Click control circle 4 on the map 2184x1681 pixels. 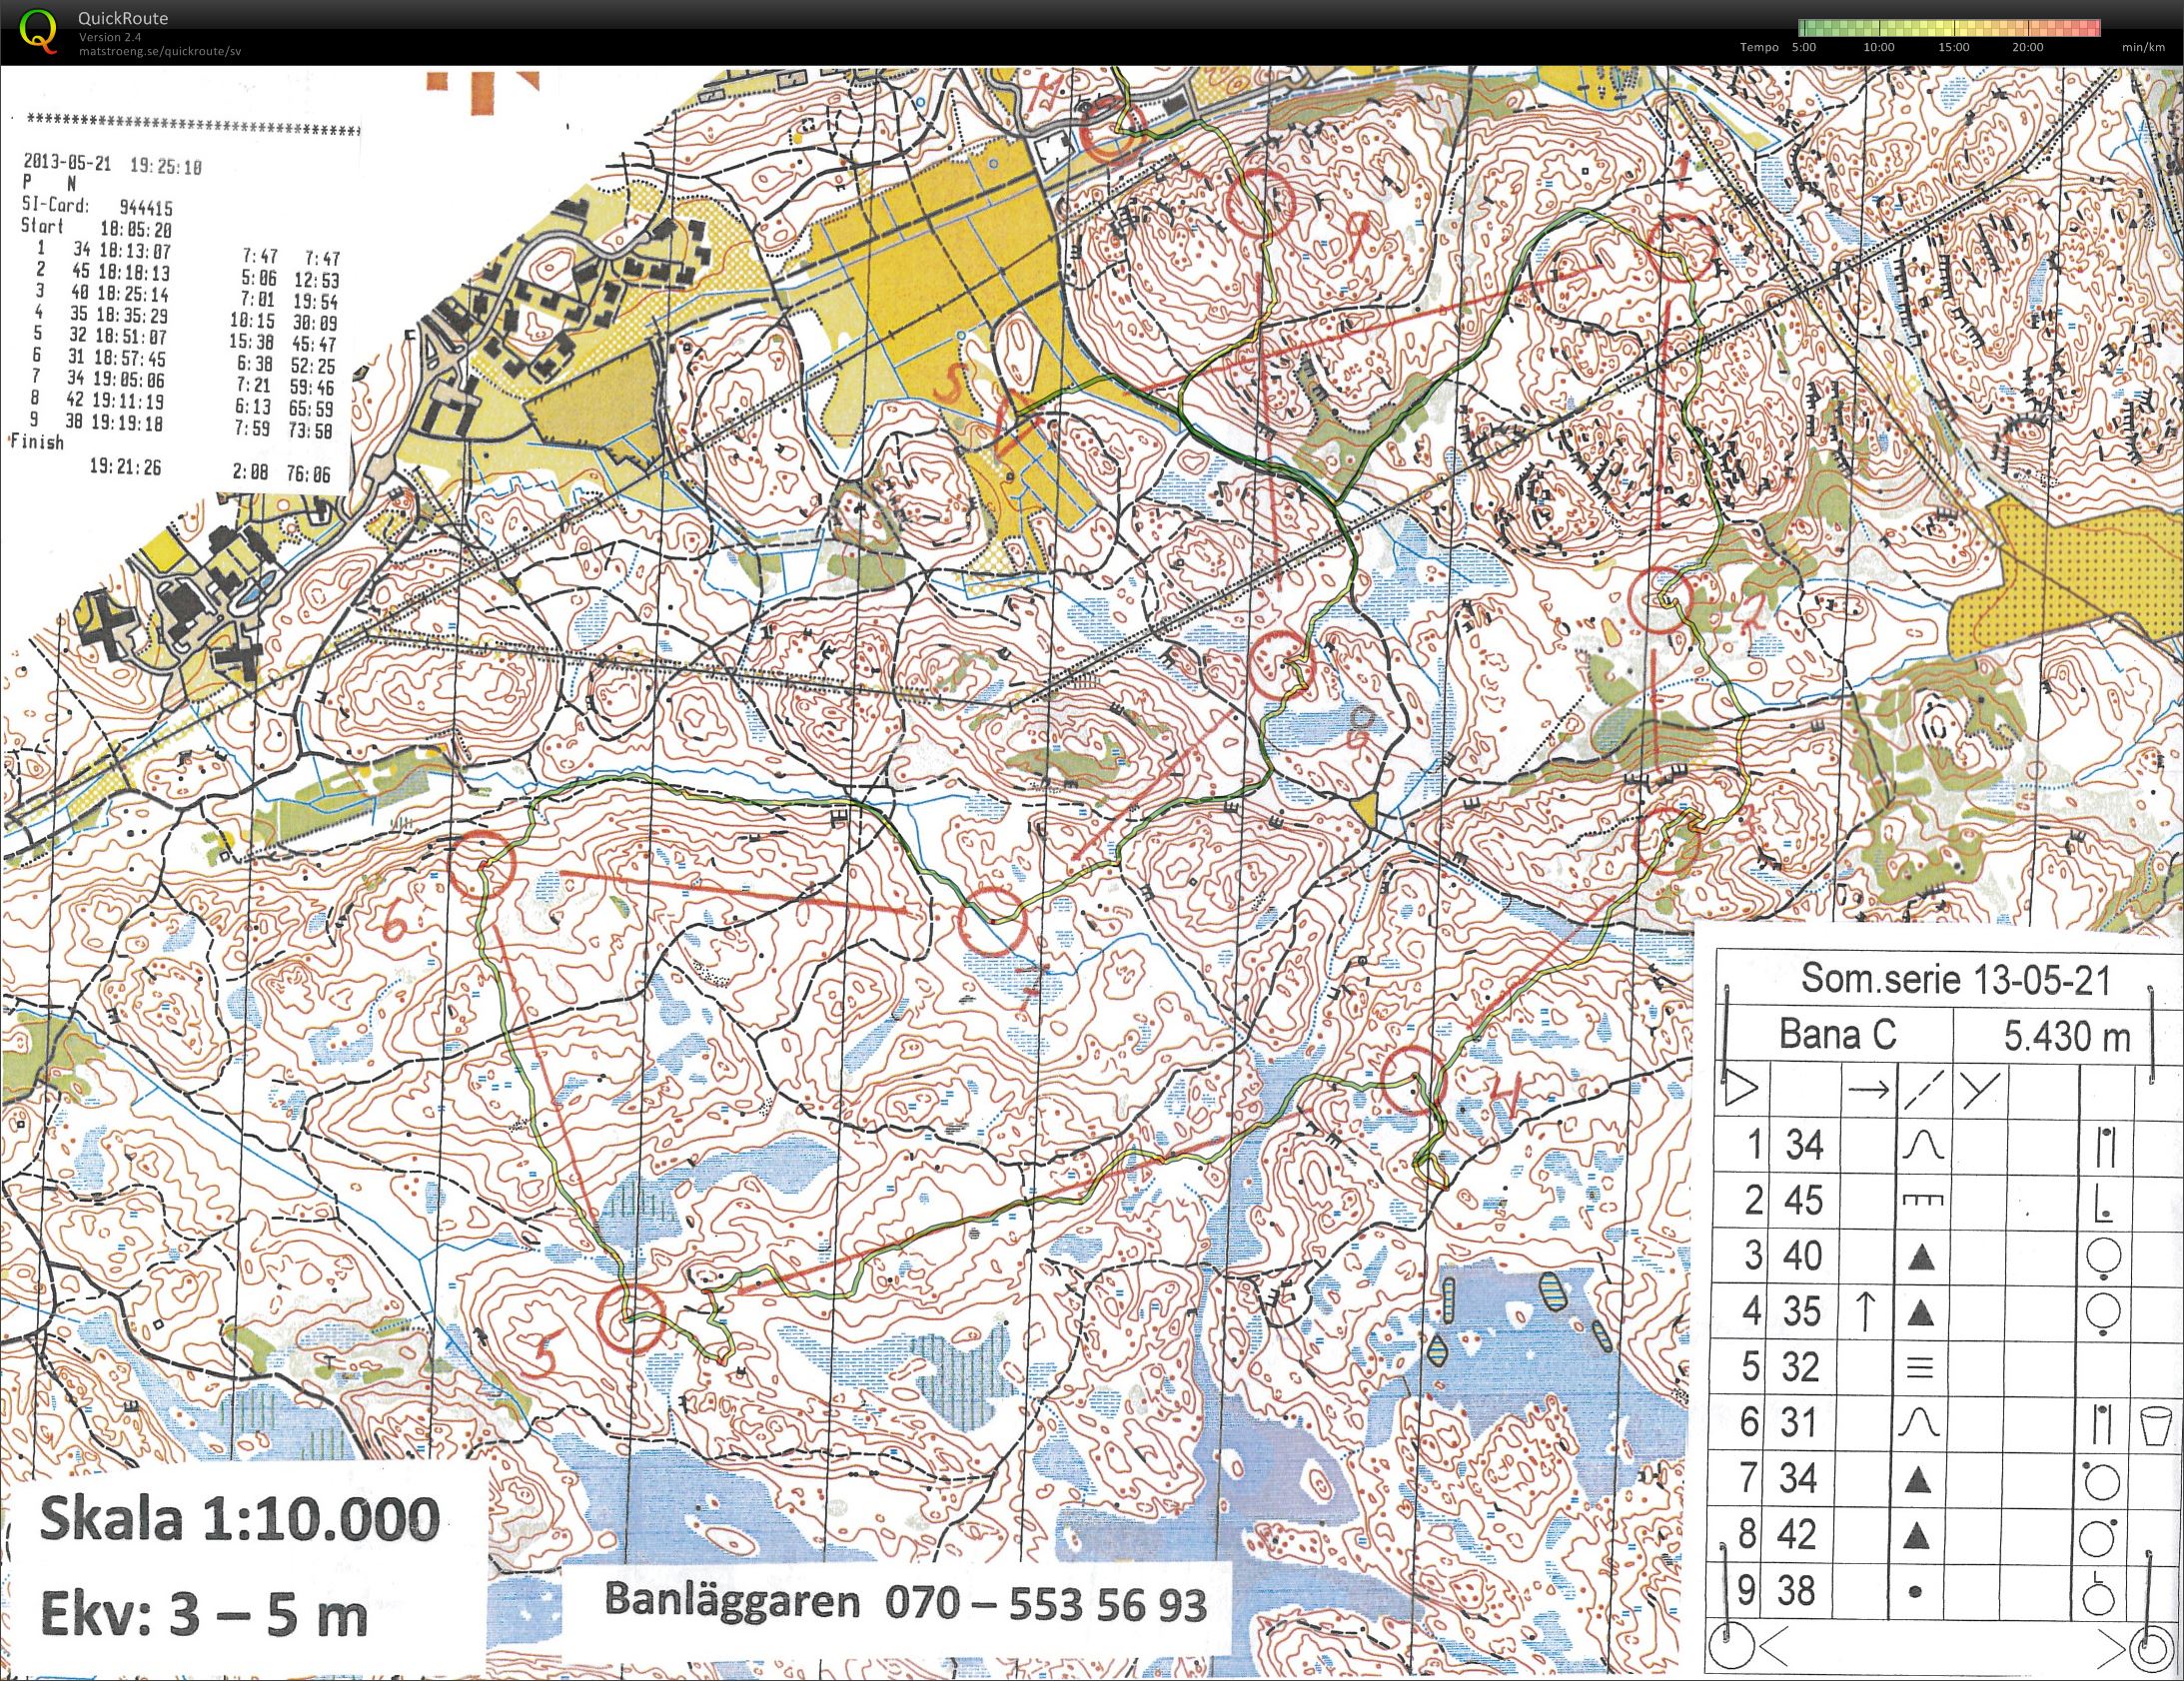(1412, 1079)
